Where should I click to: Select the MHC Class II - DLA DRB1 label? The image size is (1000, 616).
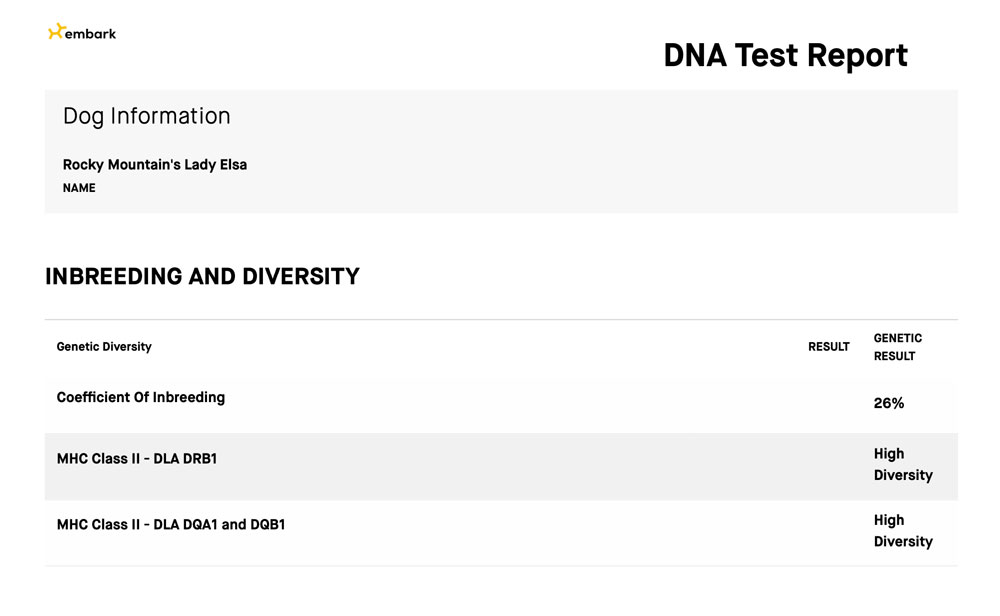click(137, 459)
